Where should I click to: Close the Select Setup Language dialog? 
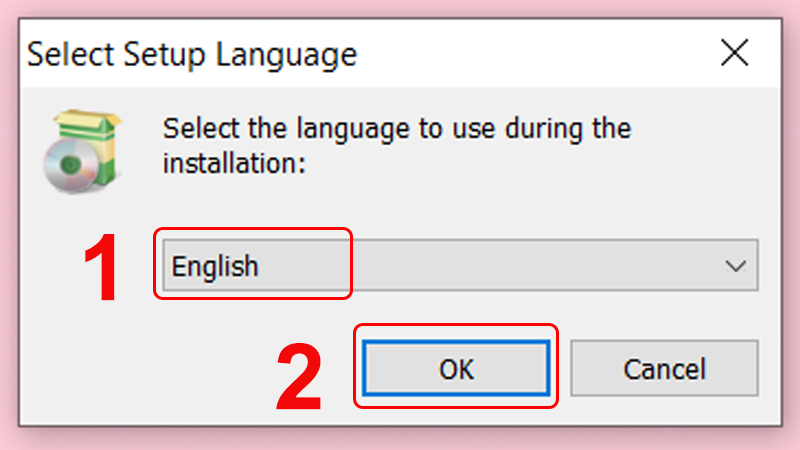coord(734,52)
